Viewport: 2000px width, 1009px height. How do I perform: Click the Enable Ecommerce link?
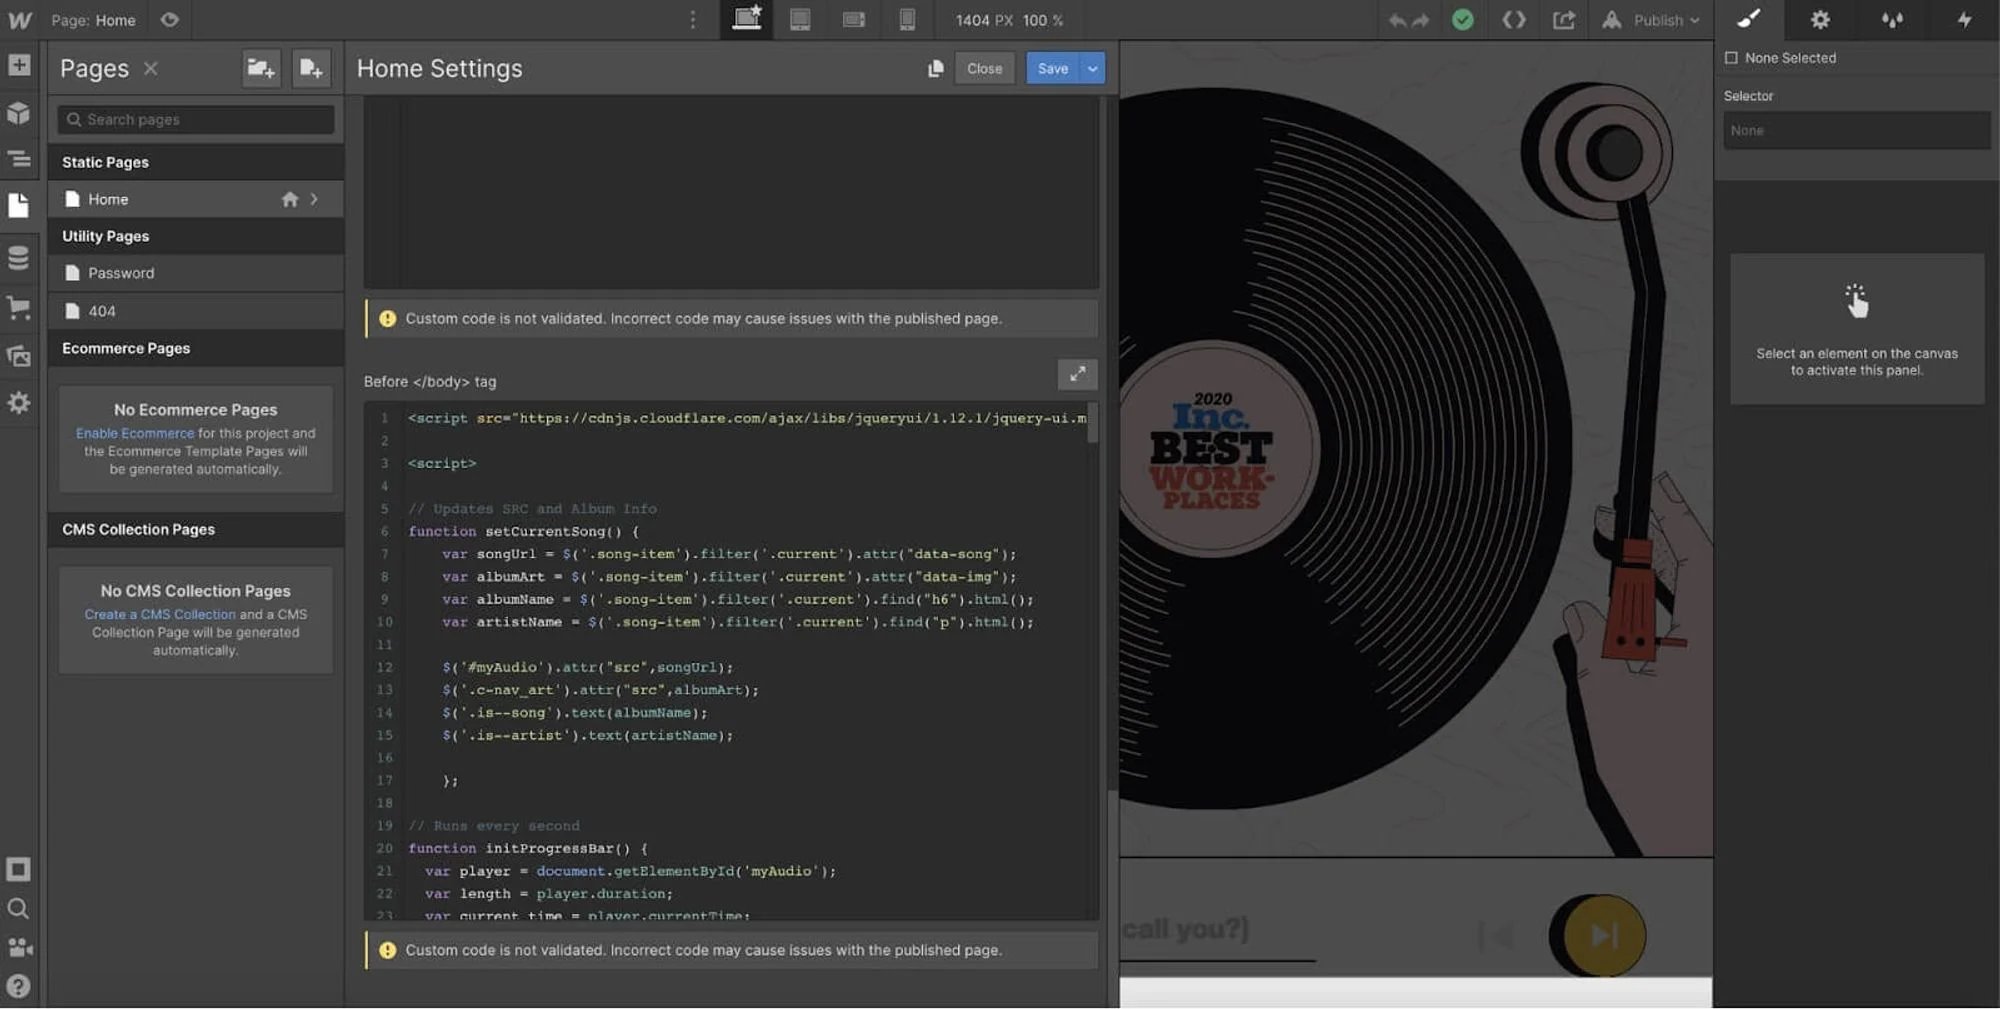coord(135,433)
